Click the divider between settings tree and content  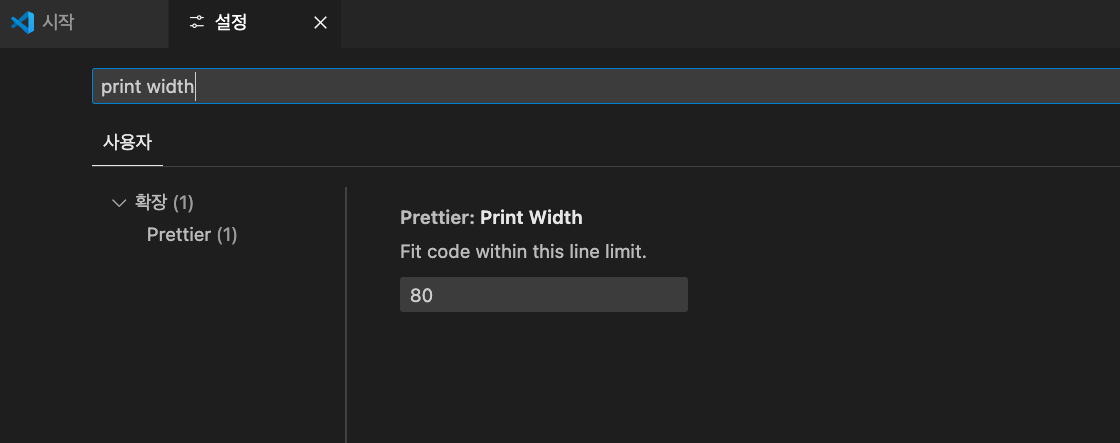tap(346, 320)
